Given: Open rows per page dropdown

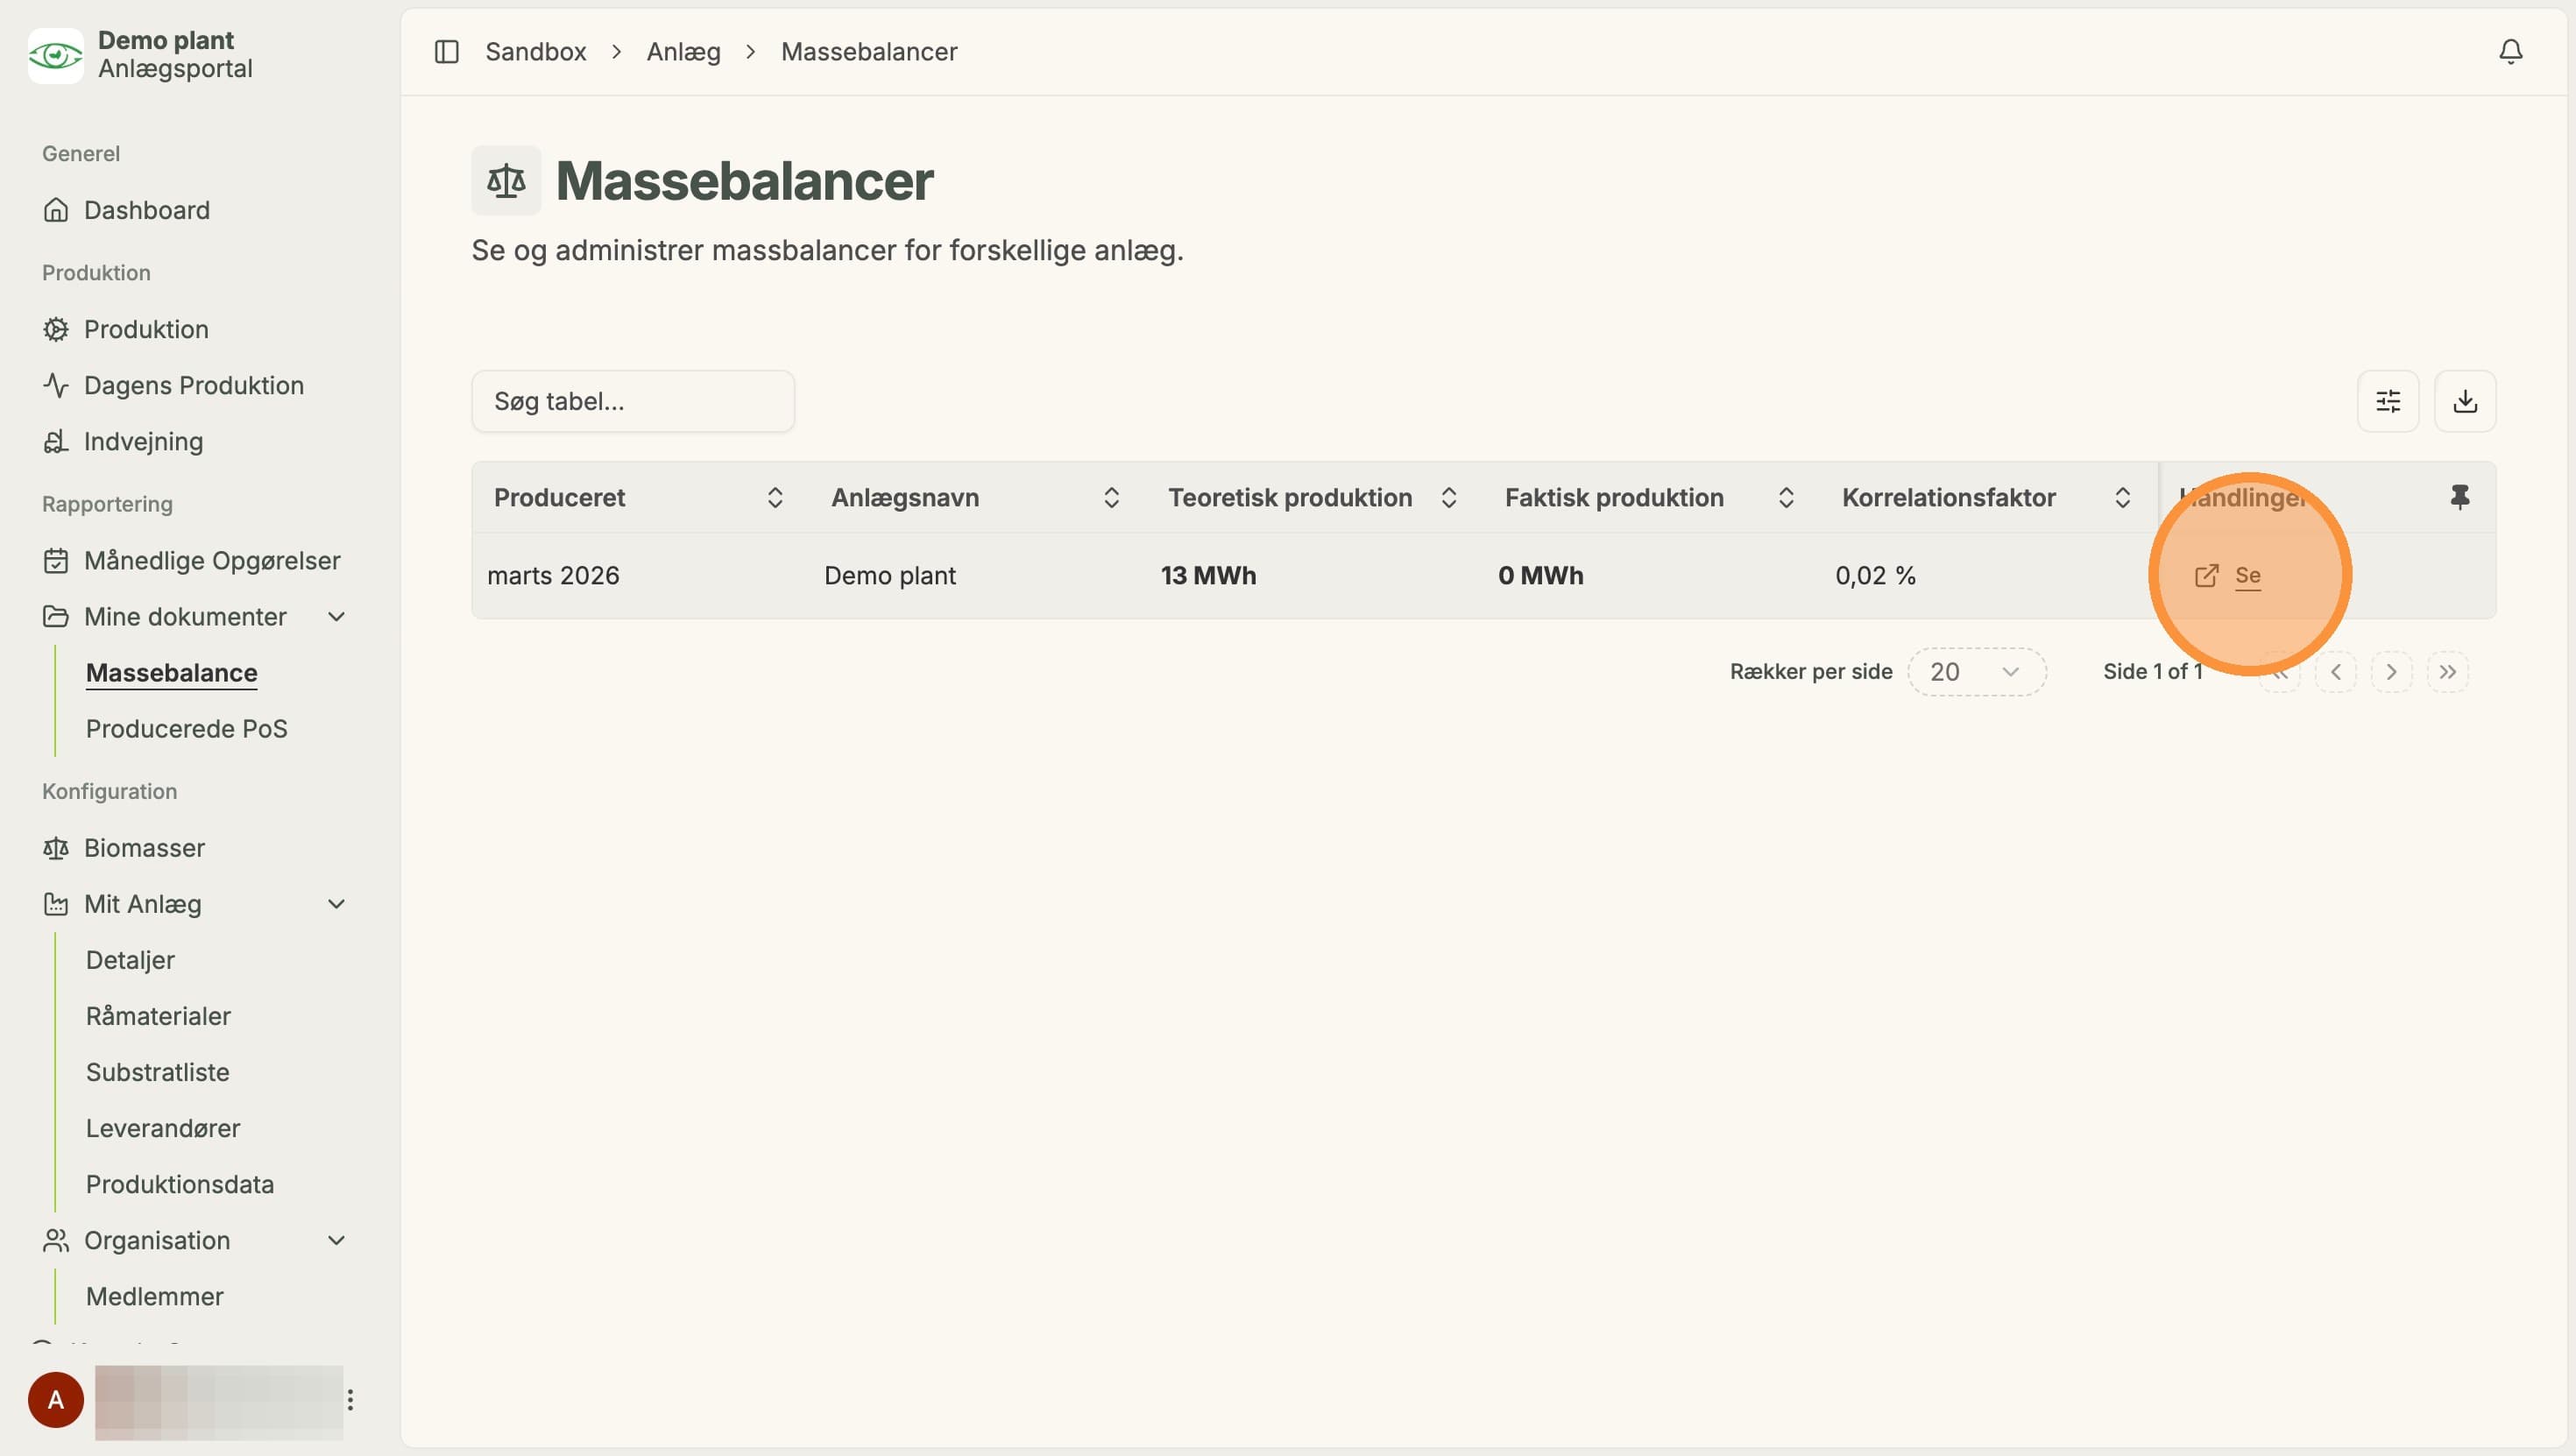Looking at the screenshot, I should [x=1976, y=672].
